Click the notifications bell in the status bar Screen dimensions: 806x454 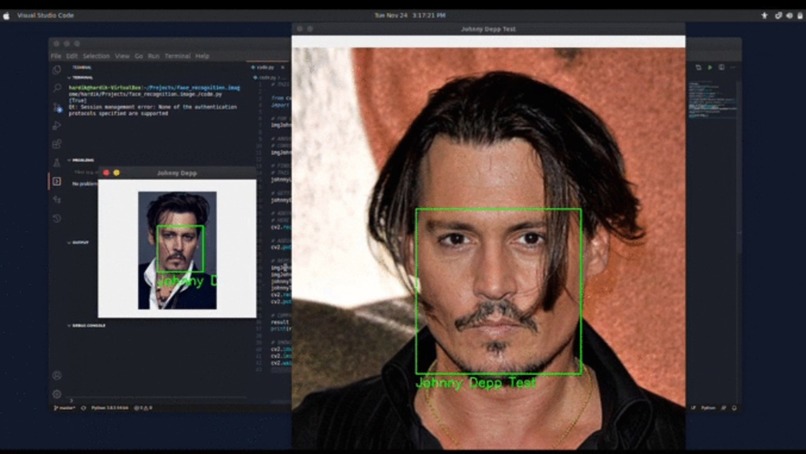pos(735,408)
